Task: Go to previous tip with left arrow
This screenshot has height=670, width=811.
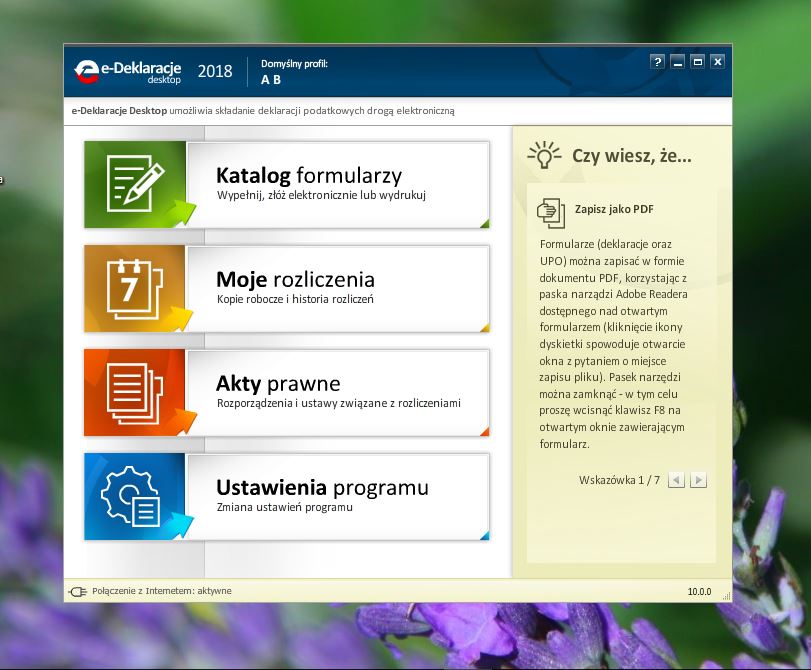Action: pos(676,480)
